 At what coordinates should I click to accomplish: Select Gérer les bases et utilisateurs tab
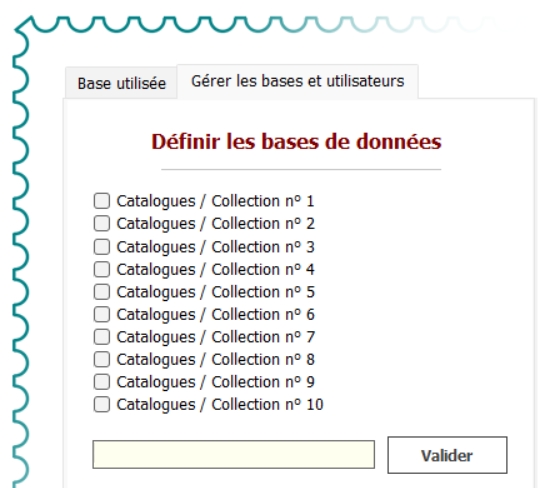[x=298, y=81]
